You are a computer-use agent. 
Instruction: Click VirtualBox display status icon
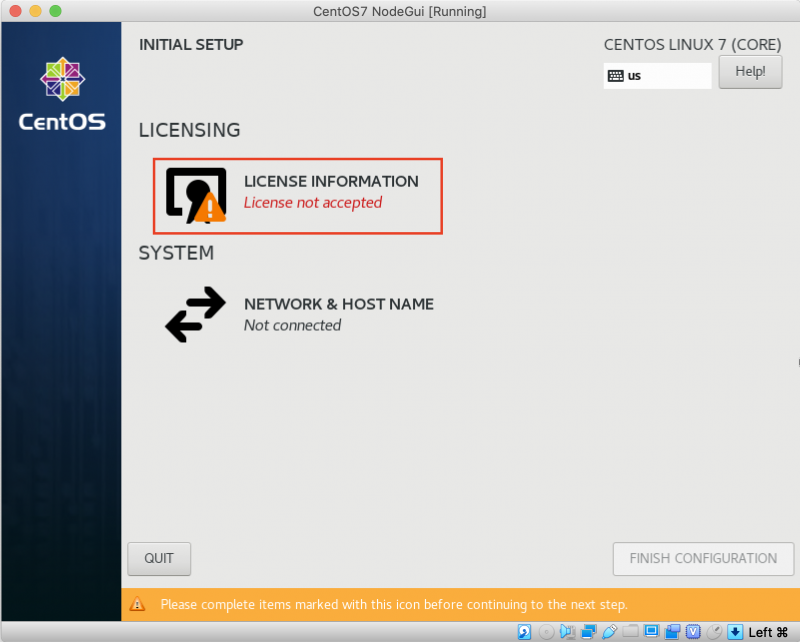(x=651, y=631)
